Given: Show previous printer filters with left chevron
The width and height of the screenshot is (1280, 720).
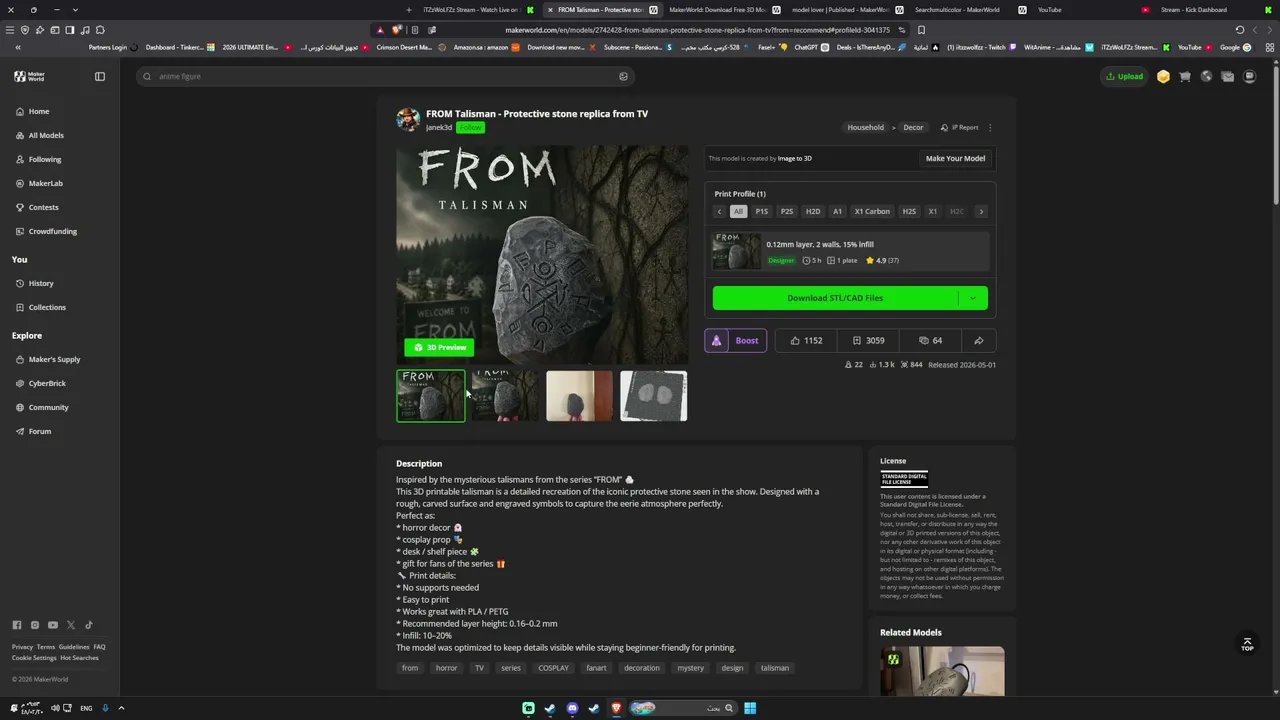Looking at the screenshot, I should 719,212.
